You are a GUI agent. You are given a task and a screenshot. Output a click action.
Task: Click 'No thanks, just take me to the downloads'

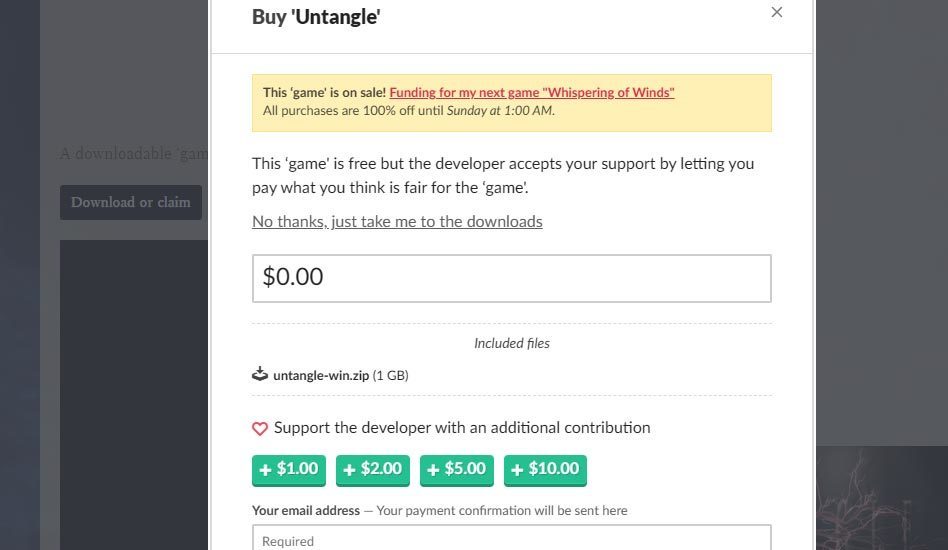[x=397, y=222]
